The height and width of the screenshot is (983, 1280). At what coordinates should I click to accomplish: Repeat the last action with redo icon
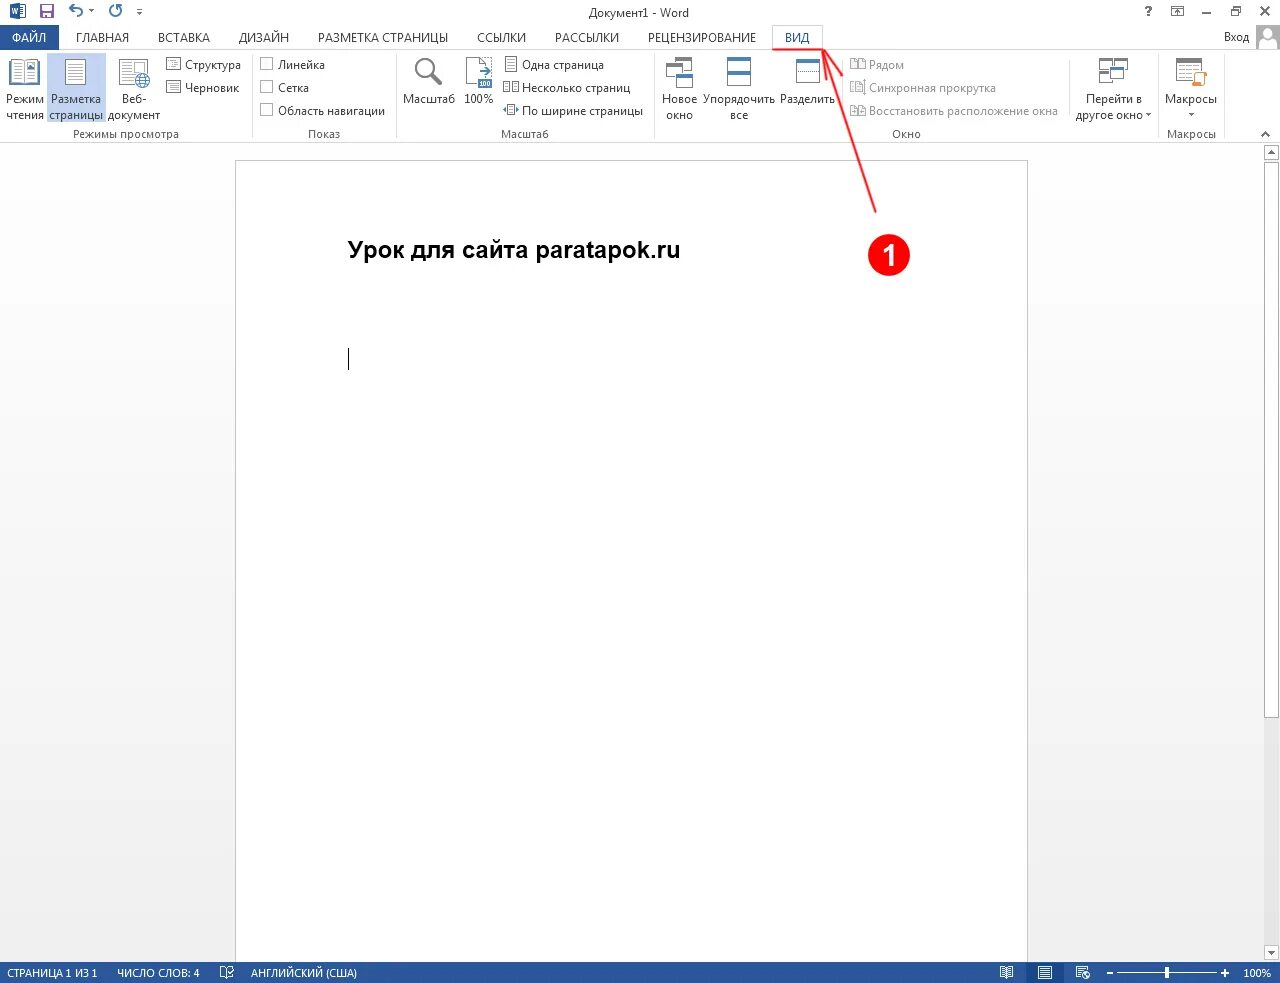[x=115, y=12]
